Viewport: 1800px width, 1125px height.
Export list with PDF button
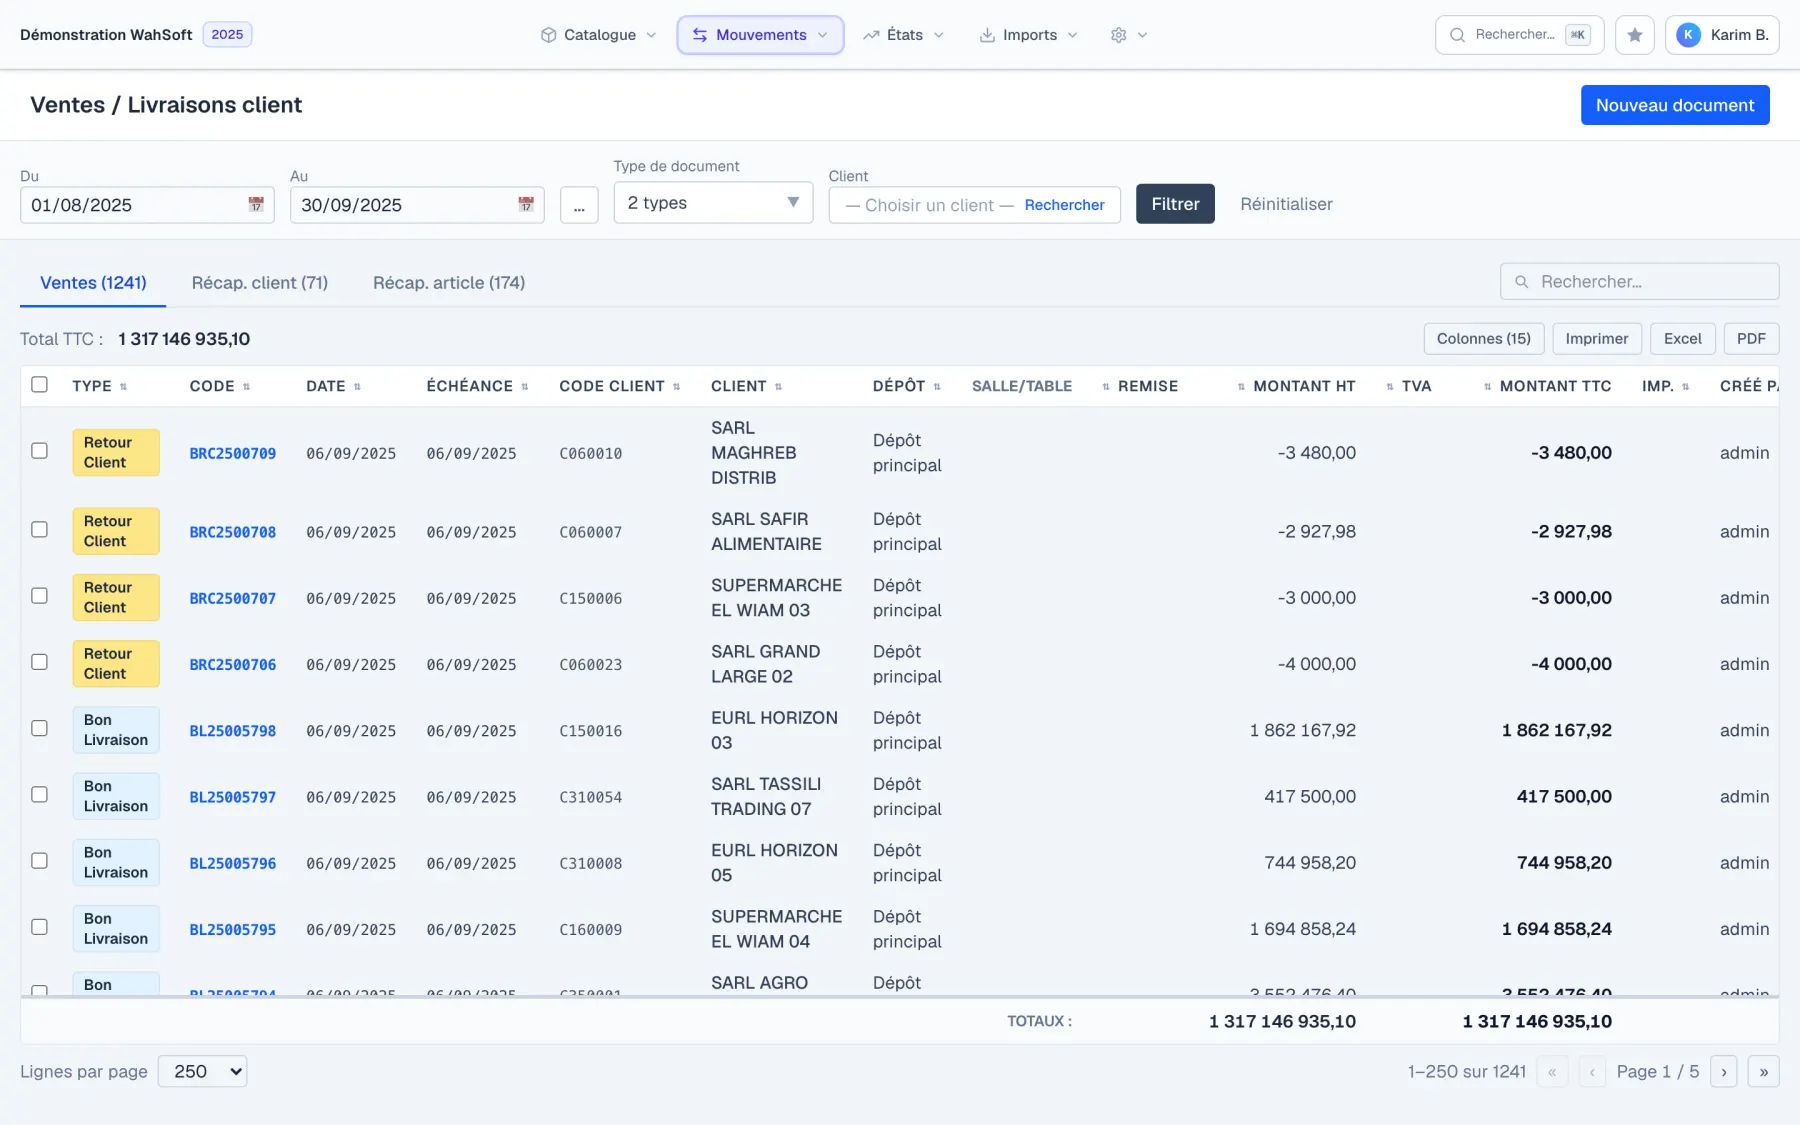(1751, 339)
